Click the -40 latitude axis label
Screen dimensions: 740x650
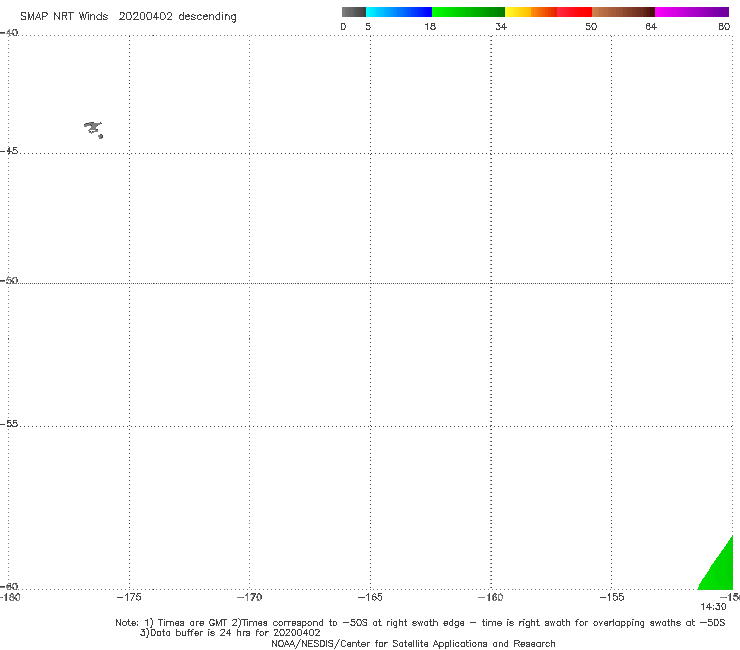[9, 33]
